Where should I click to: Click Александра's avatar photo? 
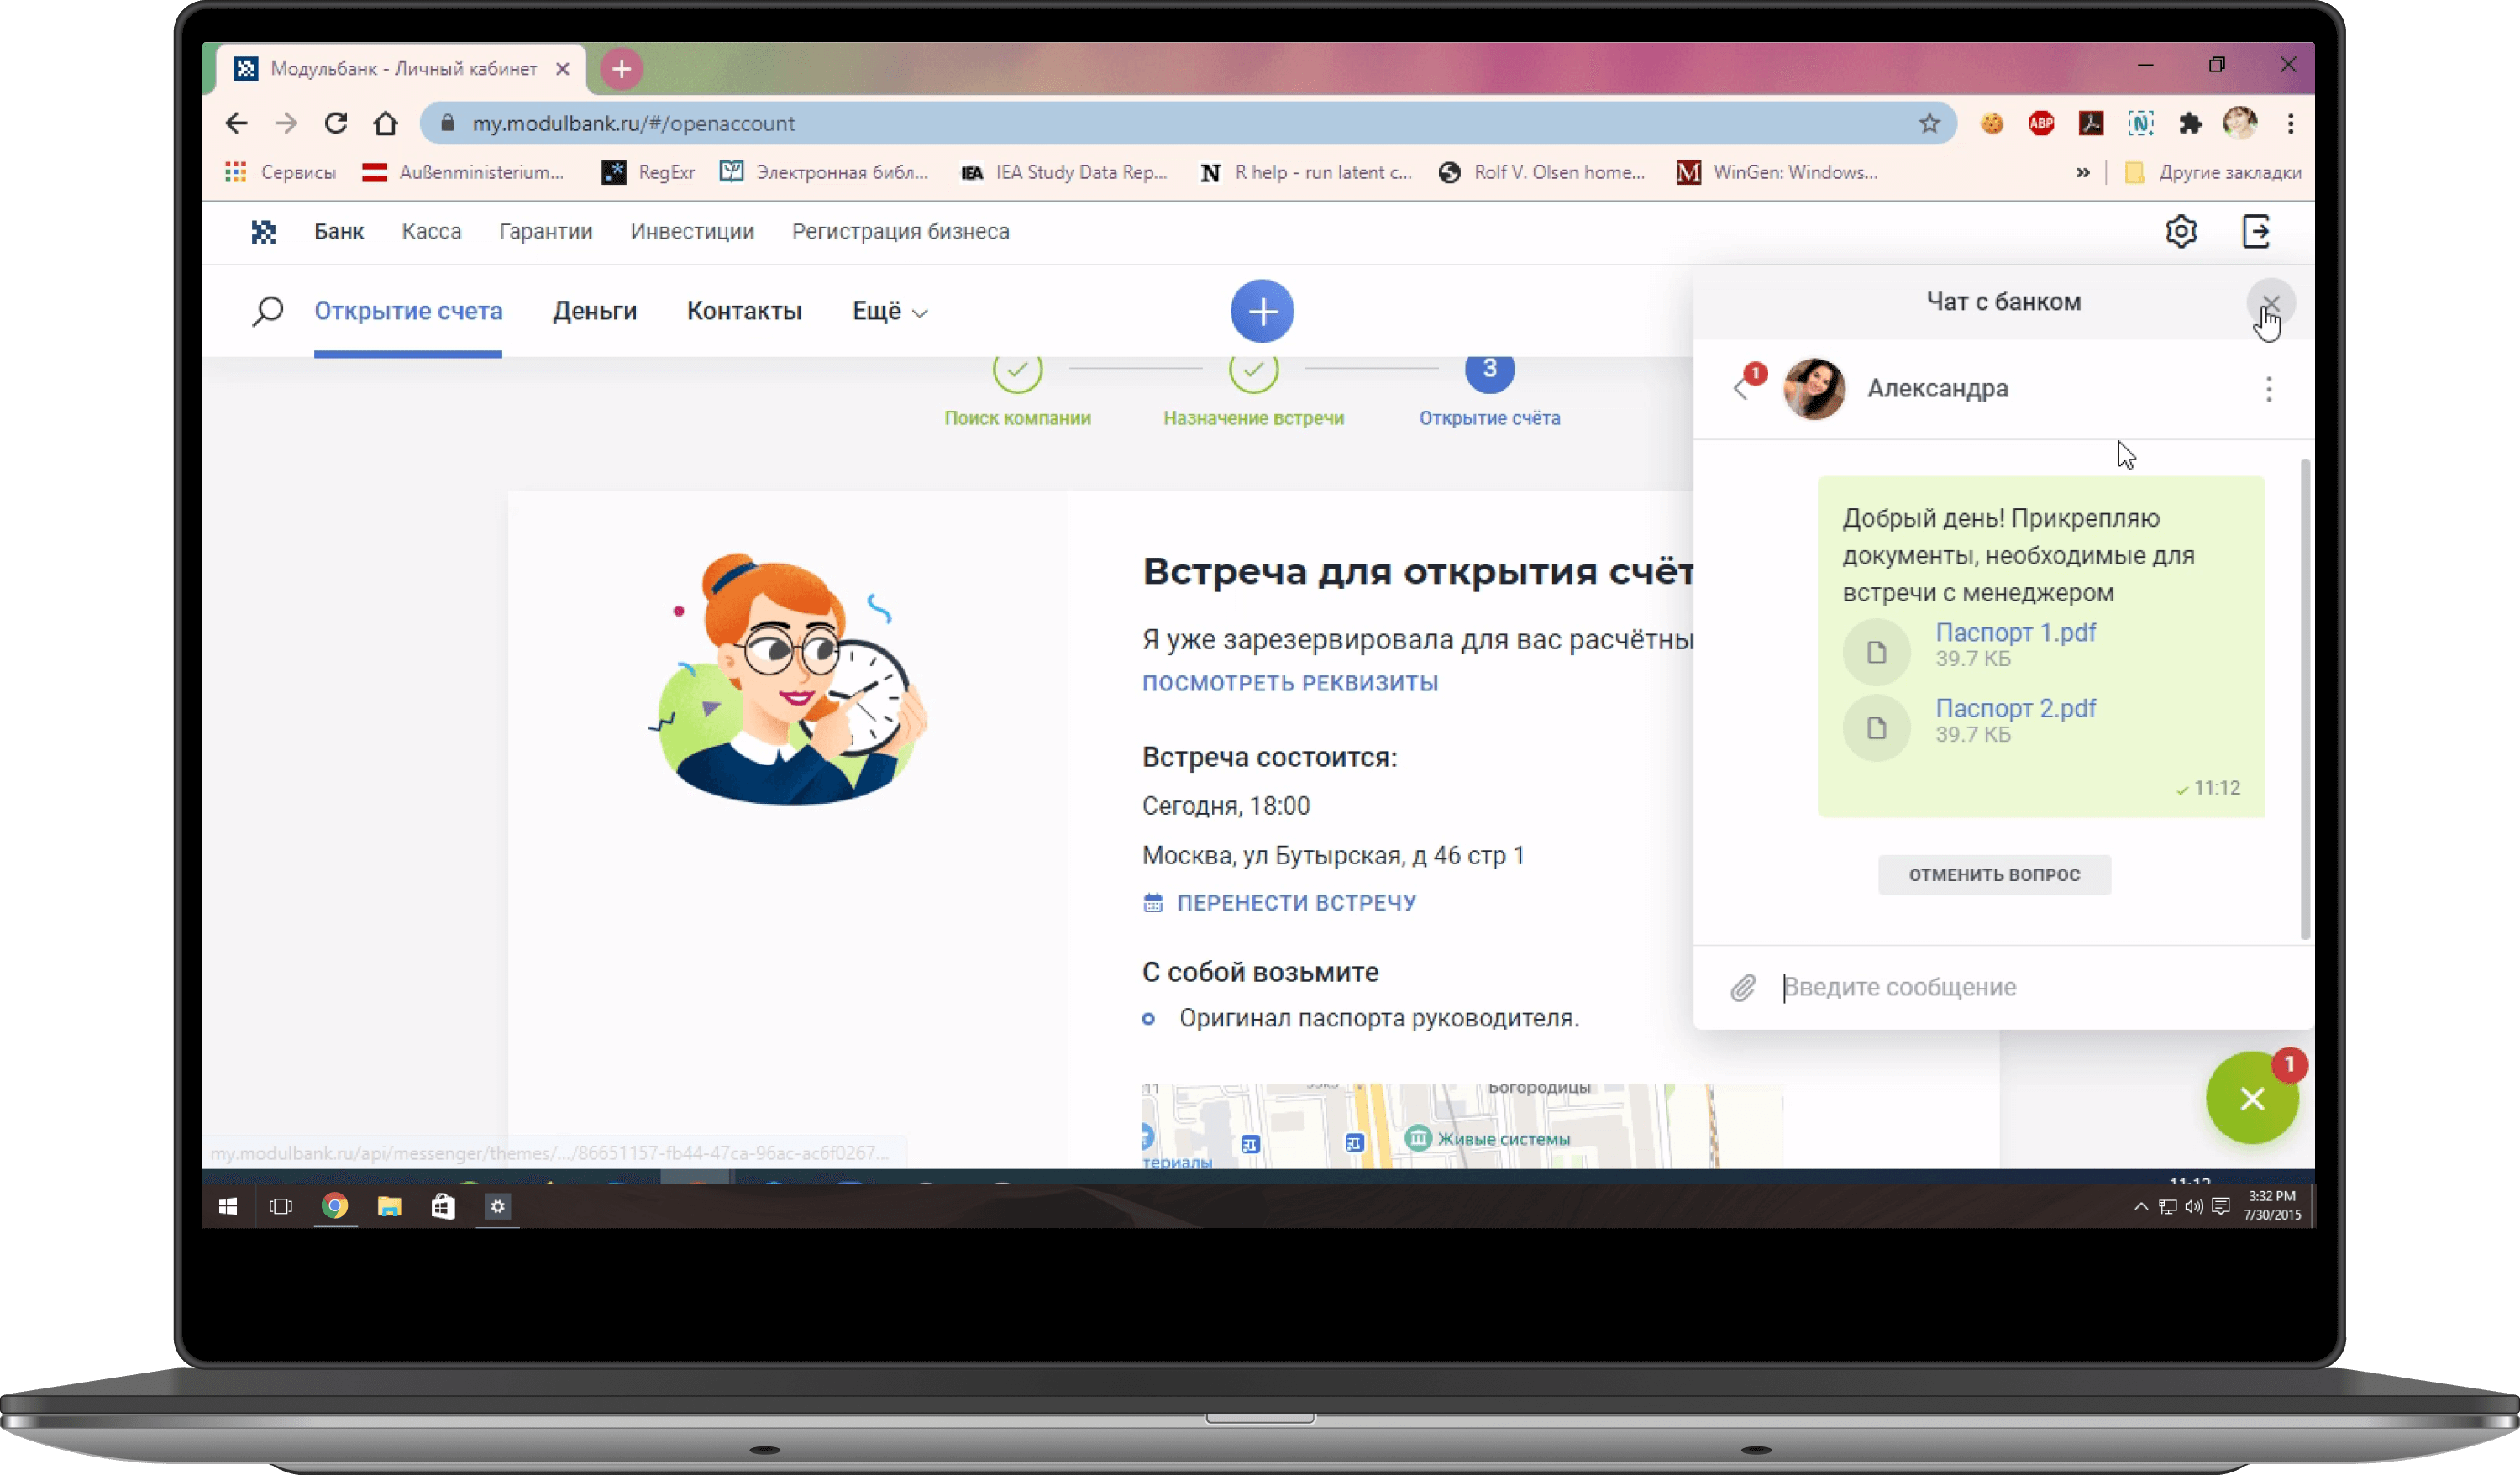pyautogui.click(x=1814, y=388)
